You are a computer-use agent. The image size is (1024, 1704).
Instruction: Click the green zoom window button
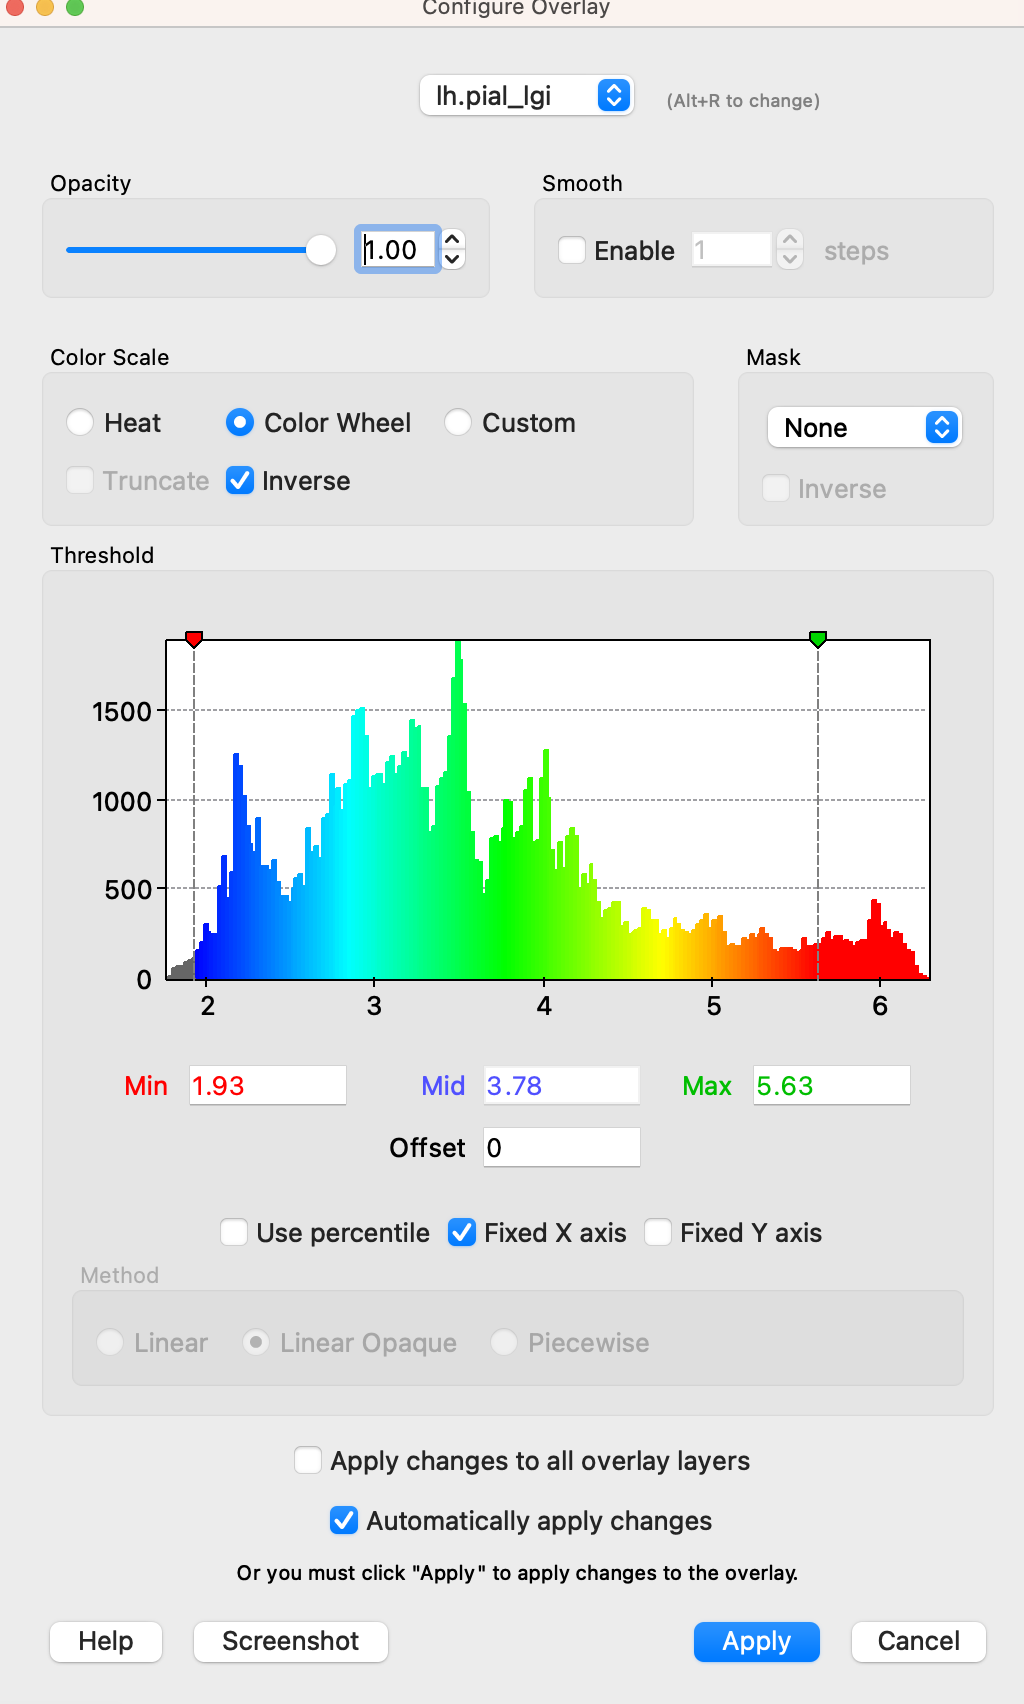[75, 6]
